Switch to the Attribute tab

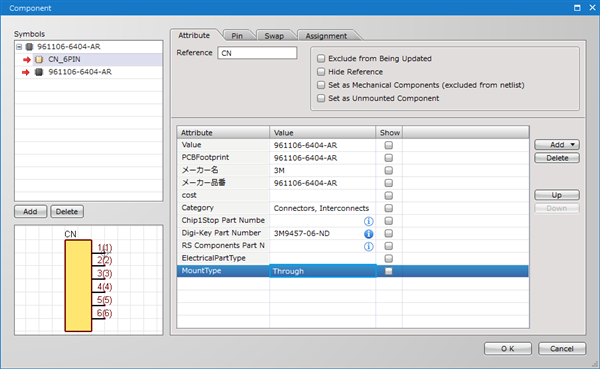pos(194,36)
